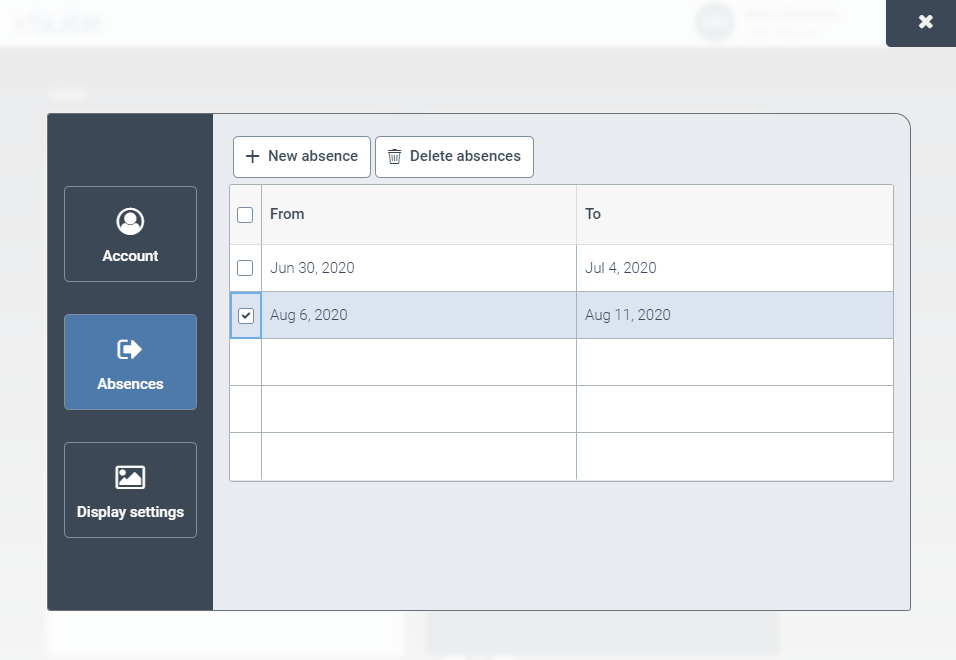This screenshot has width=956, height=660.
Task: Click the trash icon for Delete absences
Action: point(395,157)
